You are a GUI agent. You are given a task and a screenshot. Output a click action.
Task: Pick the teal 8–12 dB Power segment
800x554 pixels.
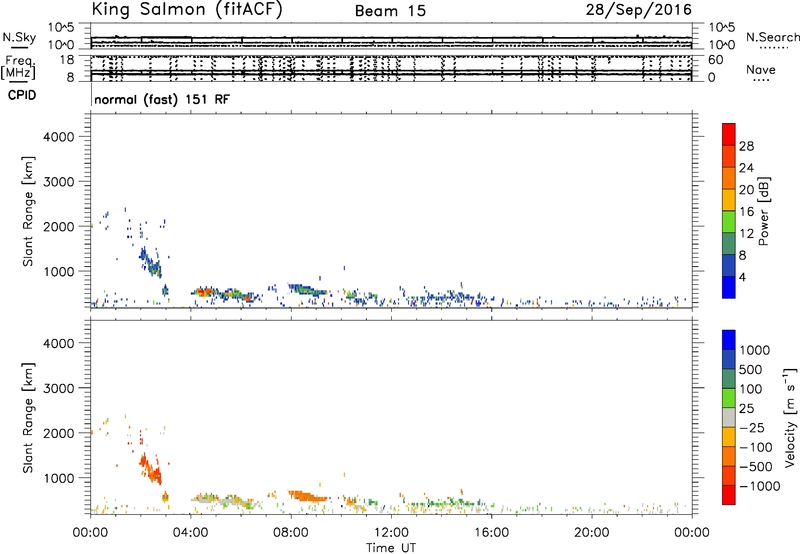729,243
